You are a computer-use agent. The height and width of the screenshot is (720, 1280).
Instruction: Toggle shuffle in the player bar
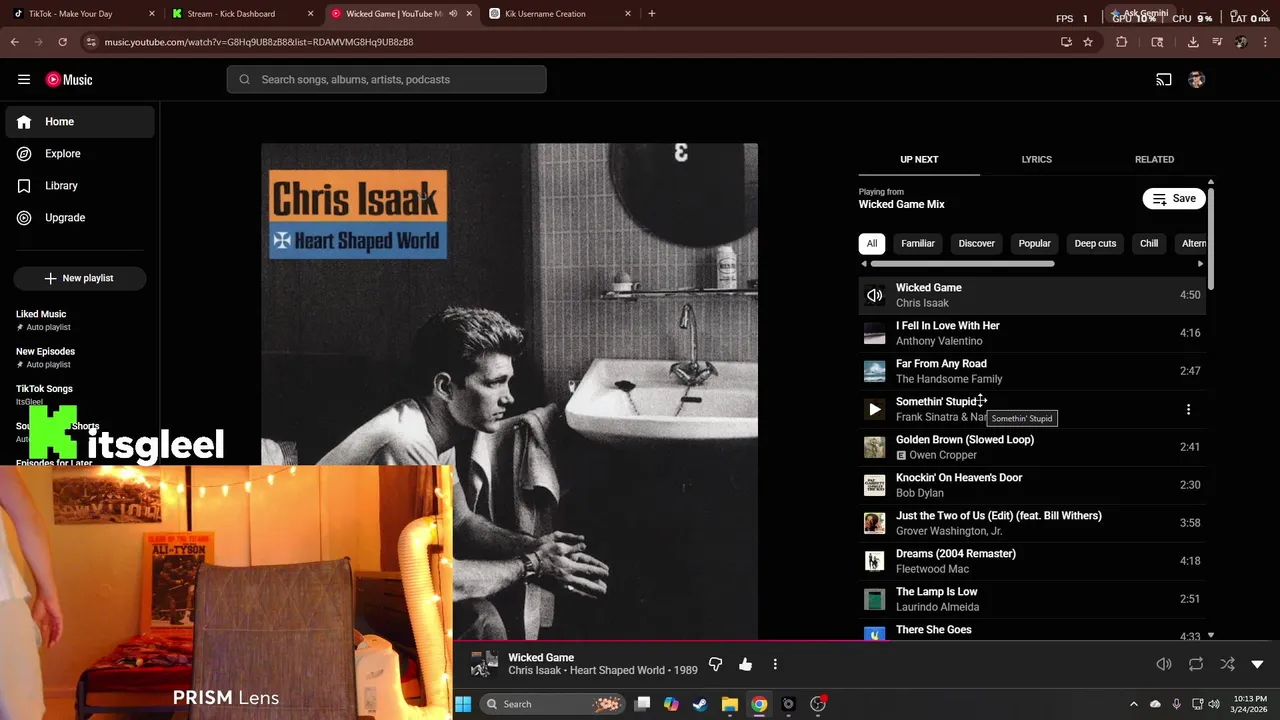(x=1227, y=664)
